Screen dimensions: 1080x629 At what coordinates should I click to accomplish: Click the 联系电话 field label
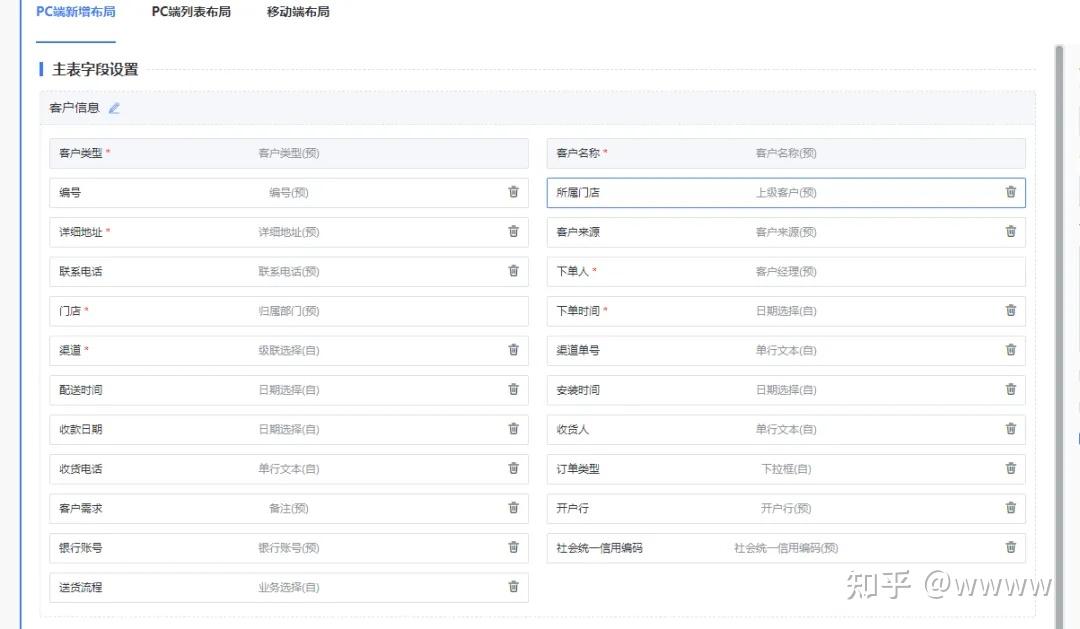coord(81,271)
